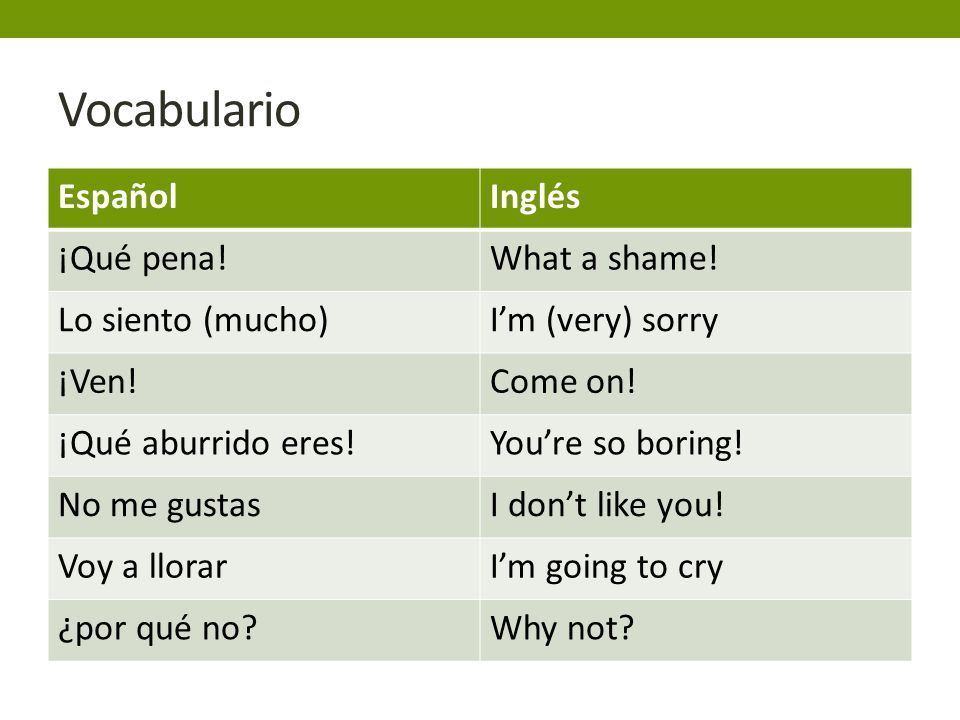960x720 pixels.
Task: Click the What a shame! cell
Action: (696, 260)
